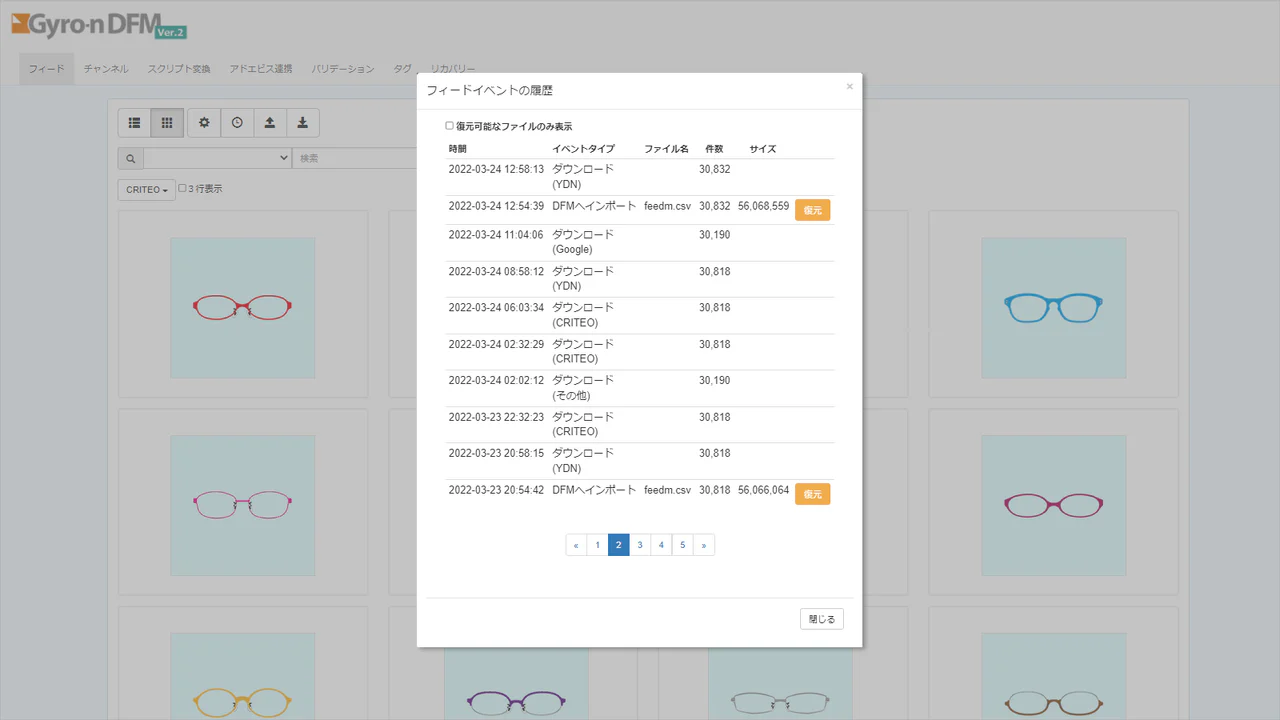Image resolution: width=1280 pixels, height=720 pixels.
Task: Click ダウンロード (Google) event type
Action: click(583, 242)
